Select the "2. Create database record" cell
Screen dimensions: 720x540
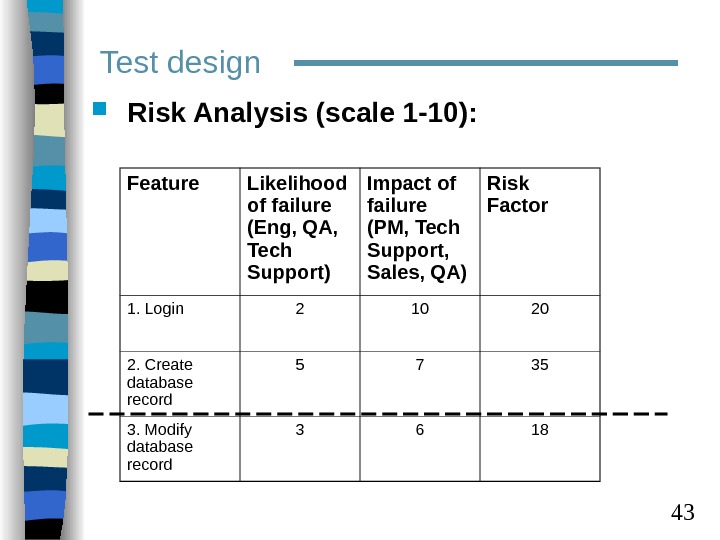(x=161, y=381)
